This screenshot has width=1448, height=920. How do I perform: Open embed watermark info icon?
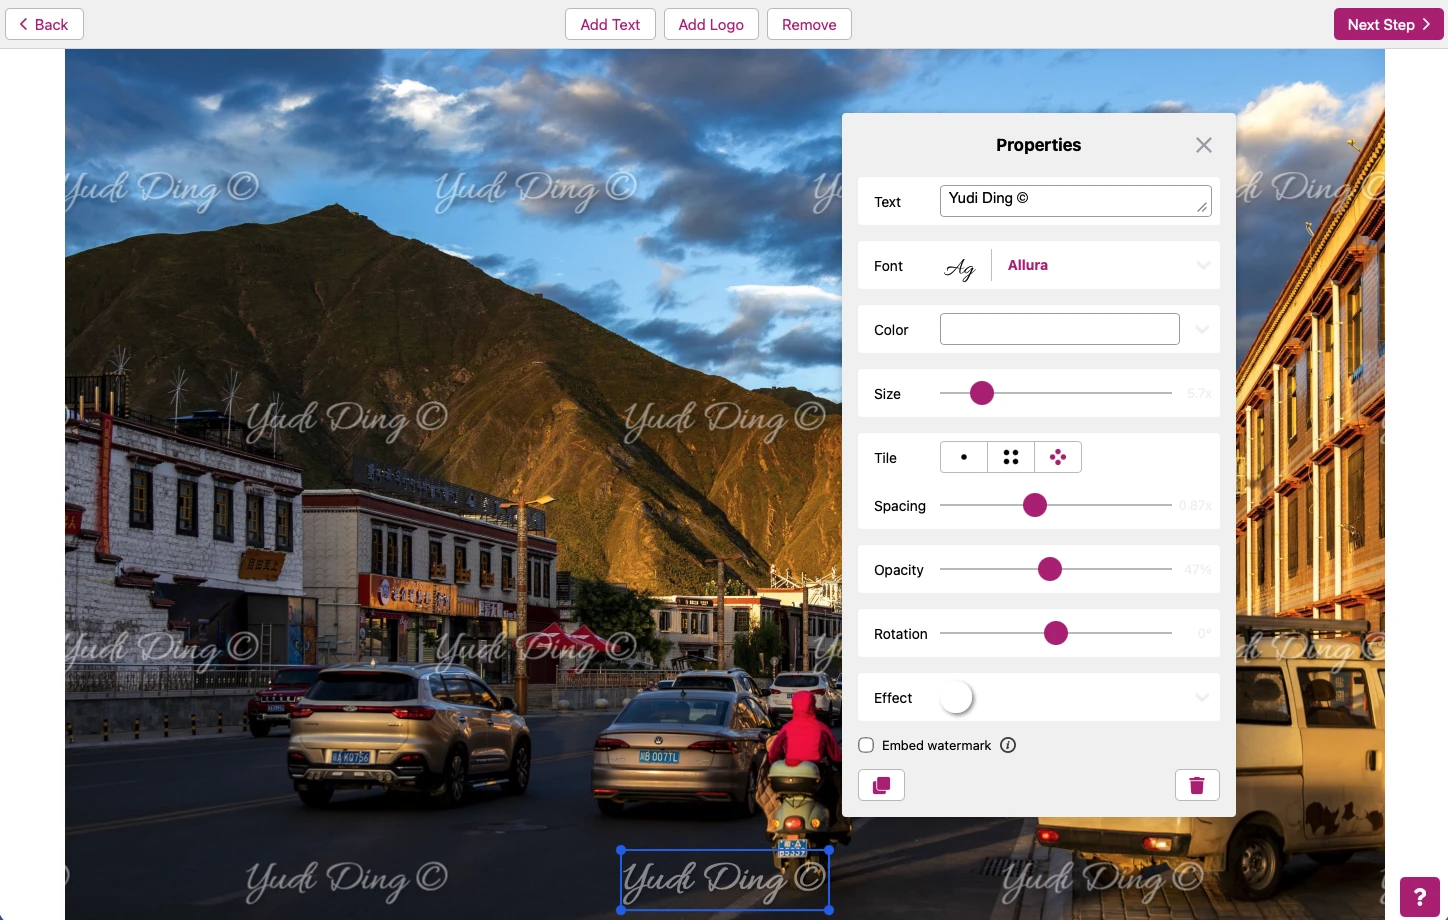click(x=1008, y=745)
